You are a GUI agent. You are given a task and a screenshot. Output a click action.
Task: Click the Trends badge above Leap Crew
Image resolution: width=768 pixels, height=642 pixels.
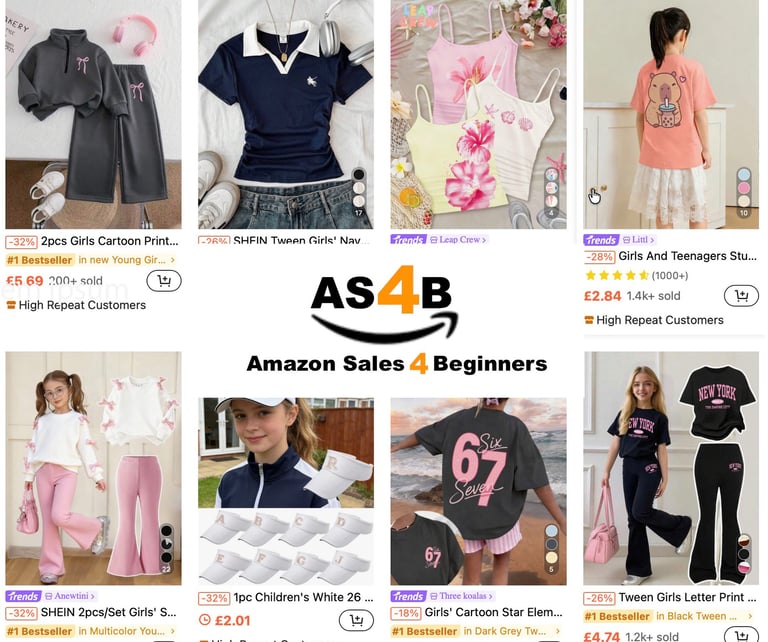point(408,240)
